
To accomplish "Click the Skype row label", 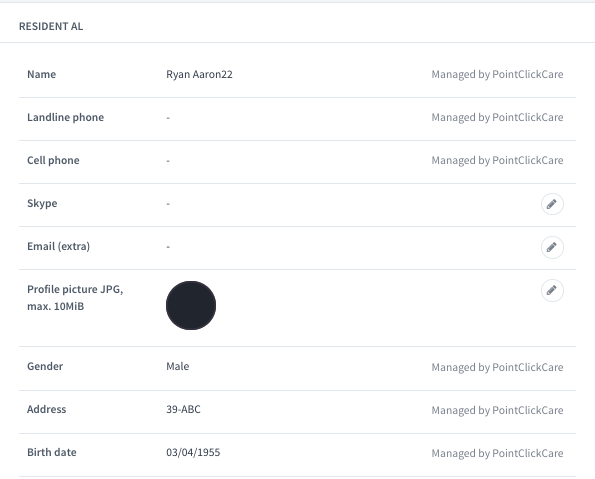I will click(x=42, y=203).
